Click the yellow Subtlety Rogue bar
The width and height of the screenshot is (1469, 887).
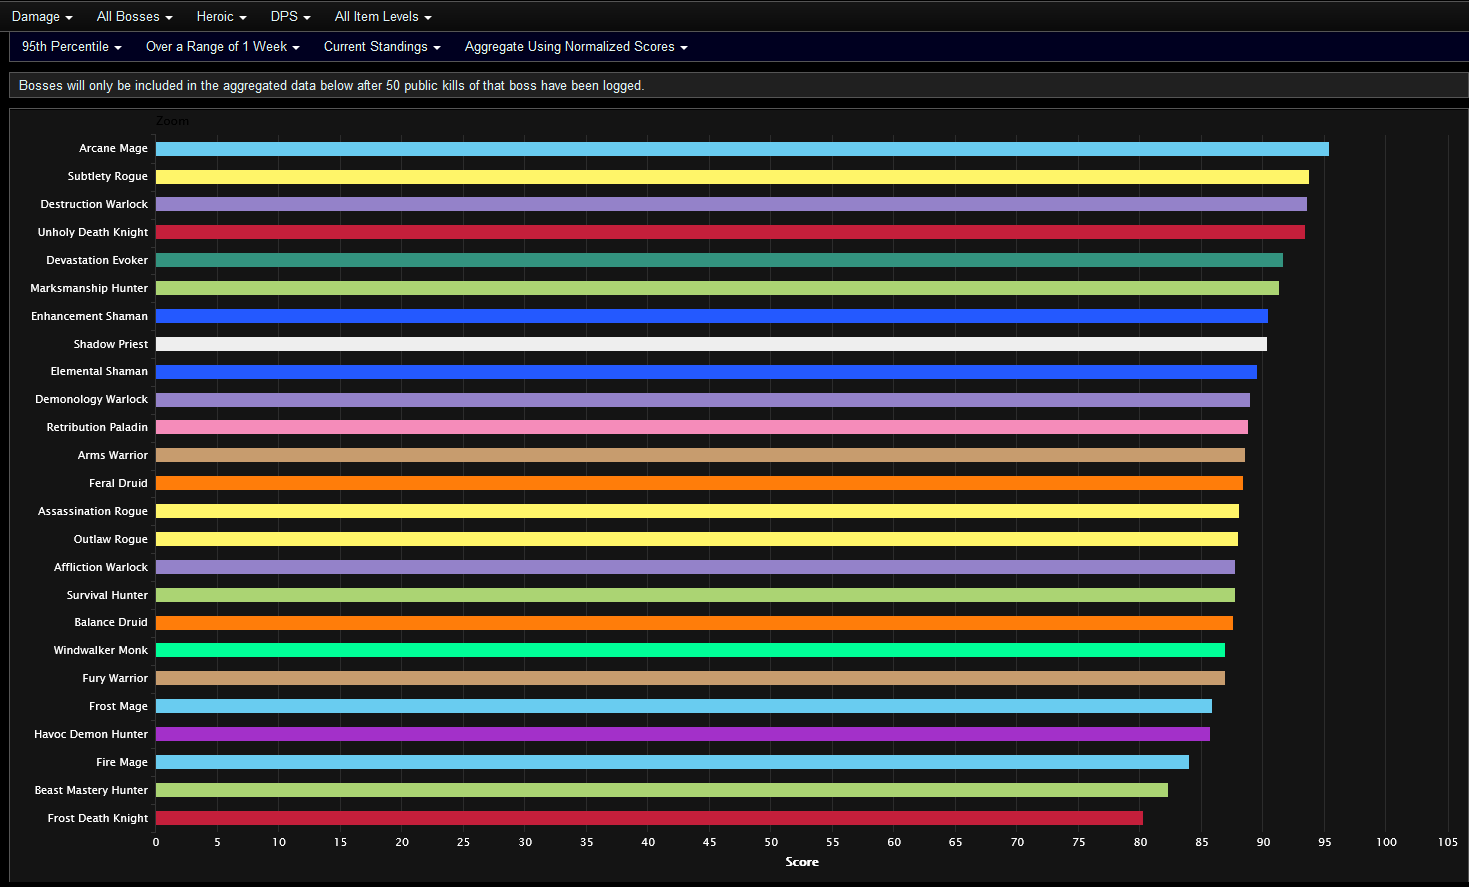pos(731,177)
